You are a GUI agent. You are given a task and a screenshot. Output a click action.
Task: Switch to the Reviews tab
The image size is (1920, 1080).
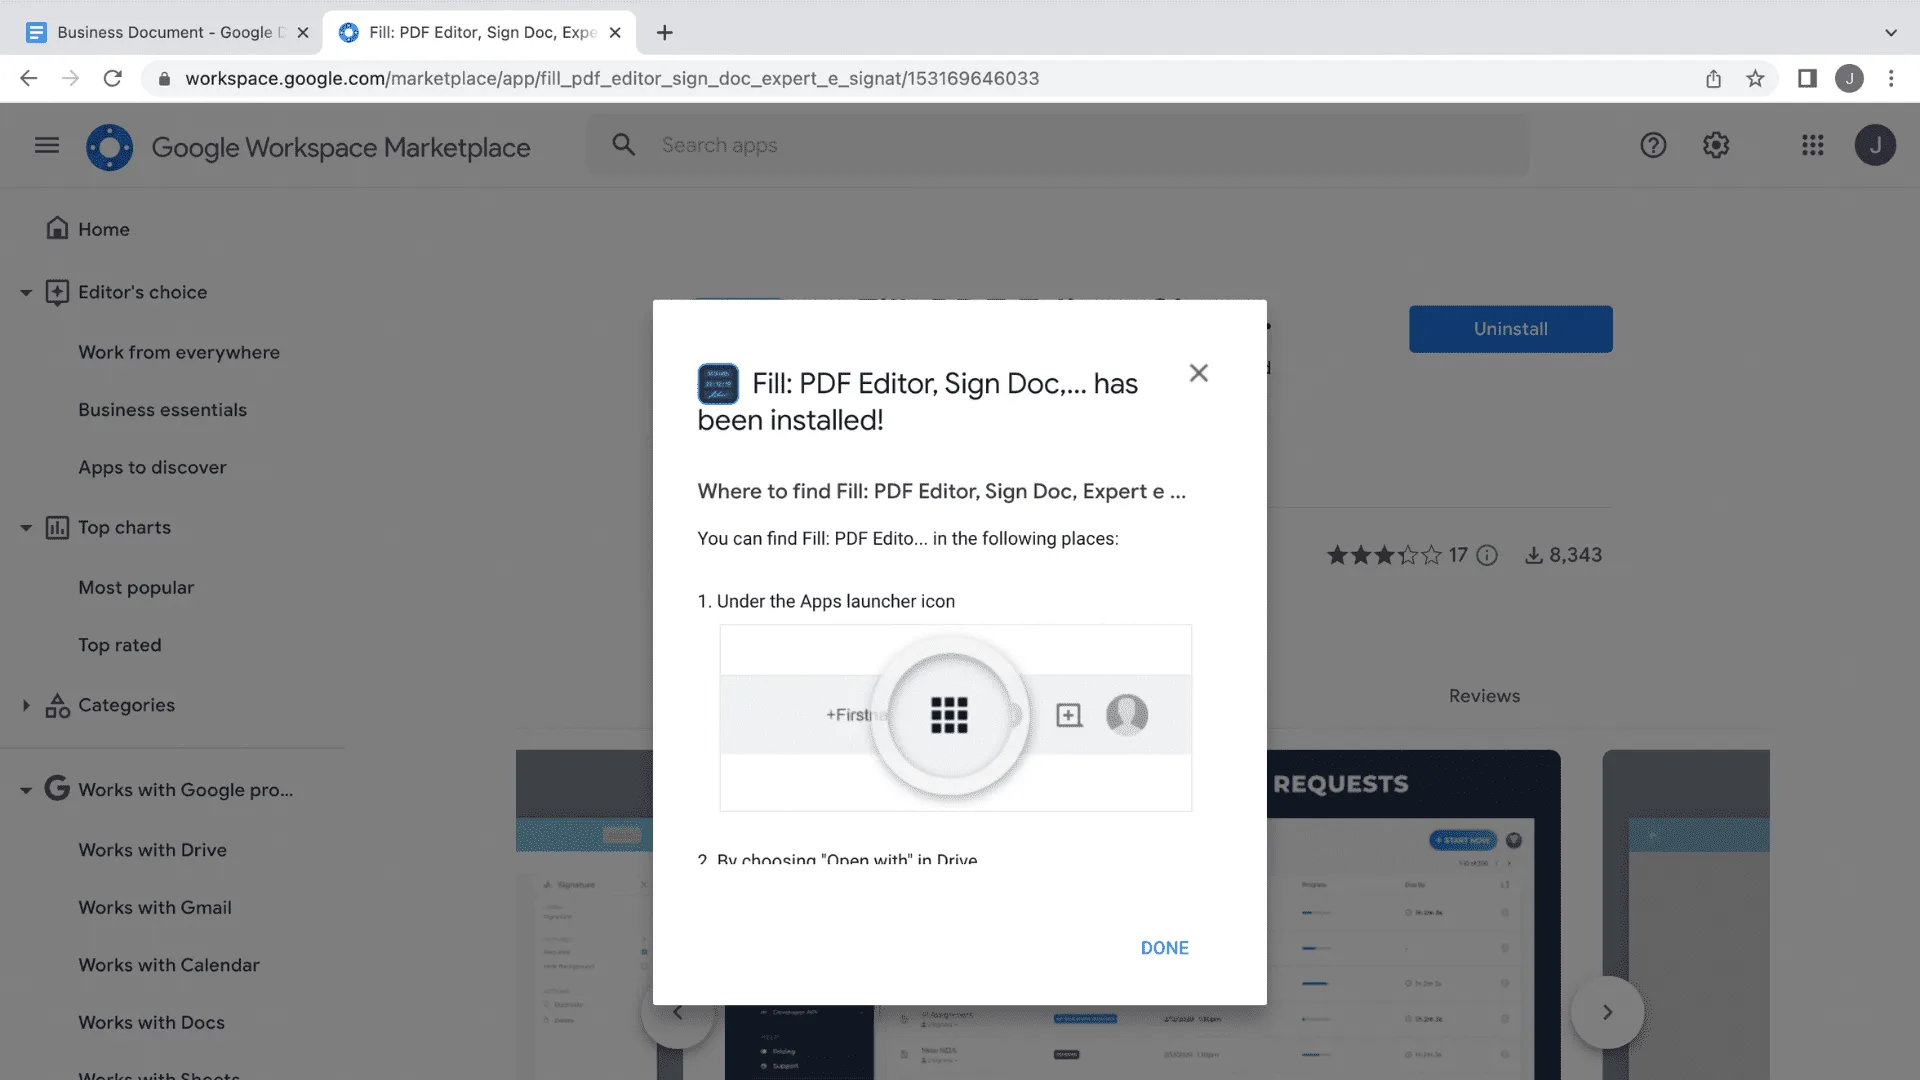[1484, 695]
